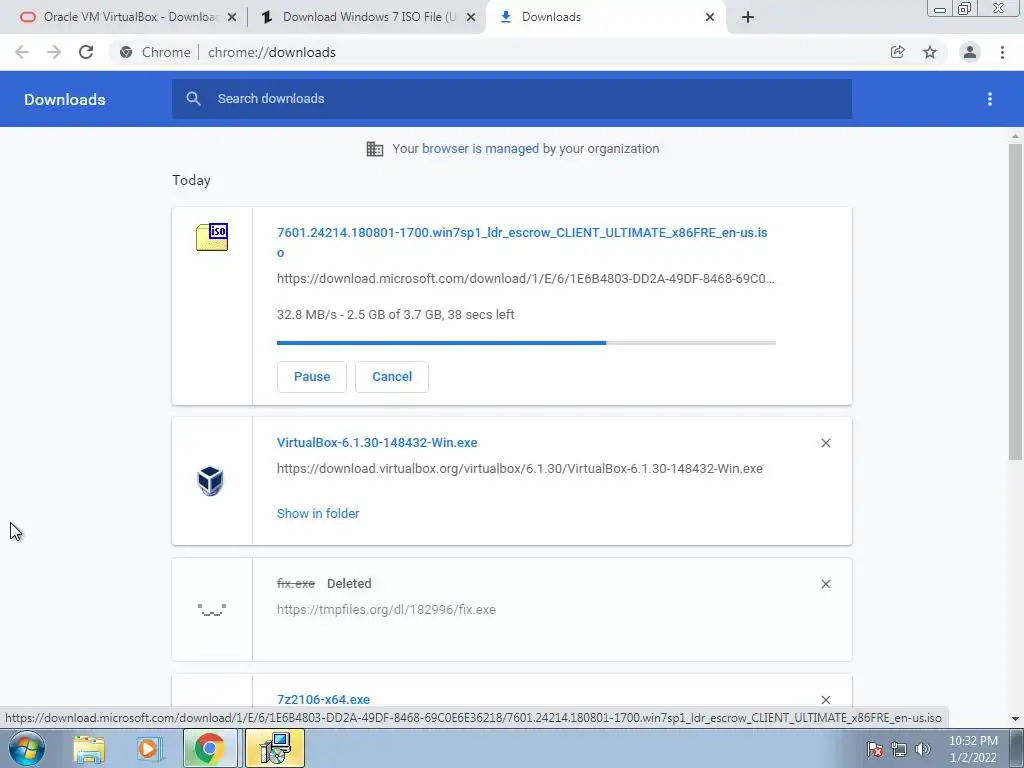
Task: Click the Today date heading
Action: [191, 180]
